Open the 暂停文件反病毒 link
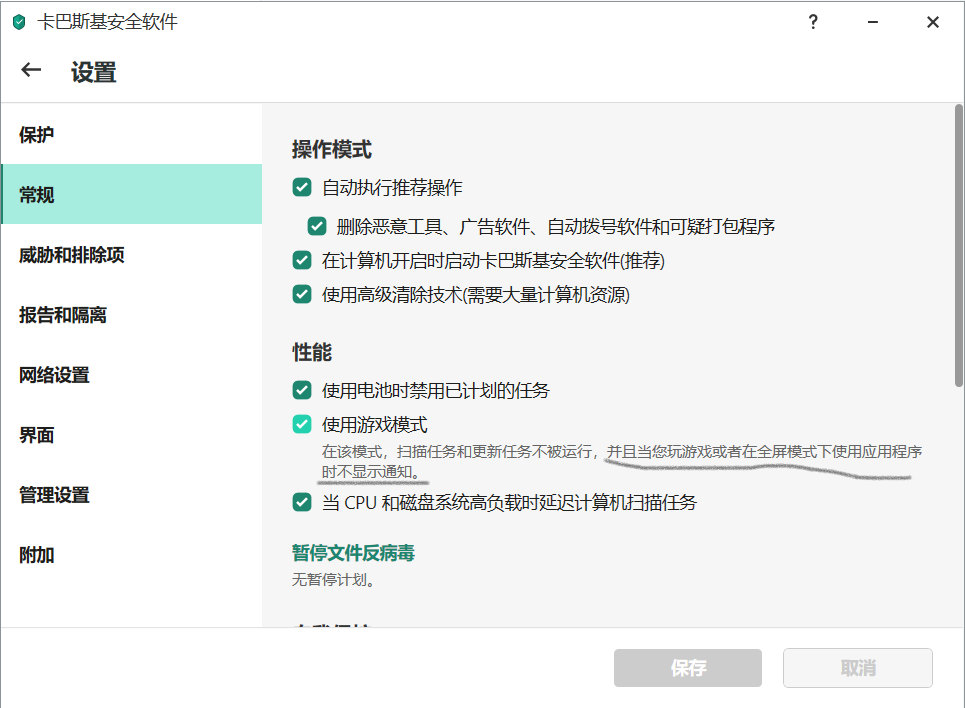965x708 pixels. (x=353, y=553)
